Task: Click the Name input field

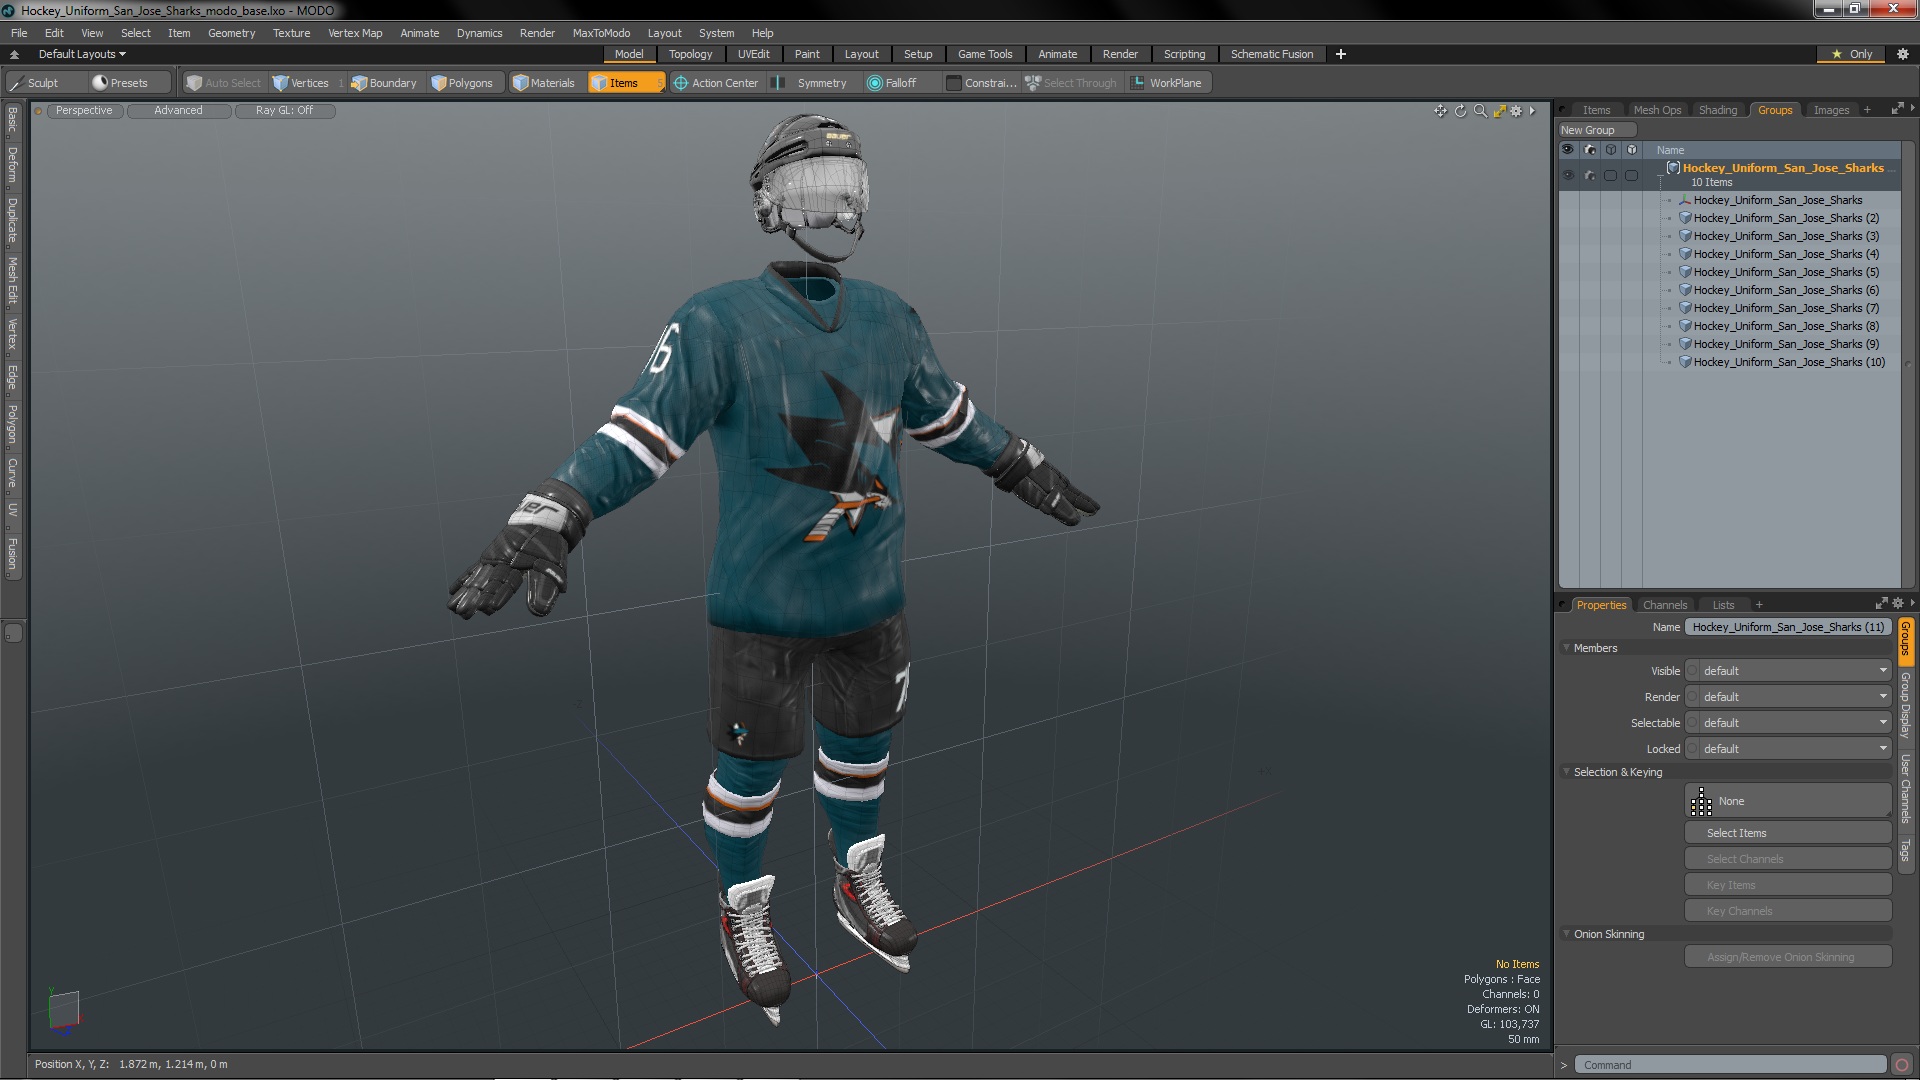Action: pyautogui.click(x=1788, y=627)
